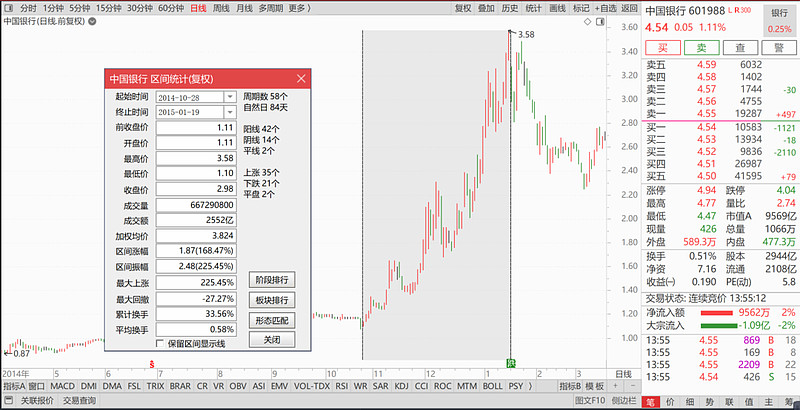
Task: Switch to the 周线 period tab
Action: pyautogui.click(x=221, y=8)
